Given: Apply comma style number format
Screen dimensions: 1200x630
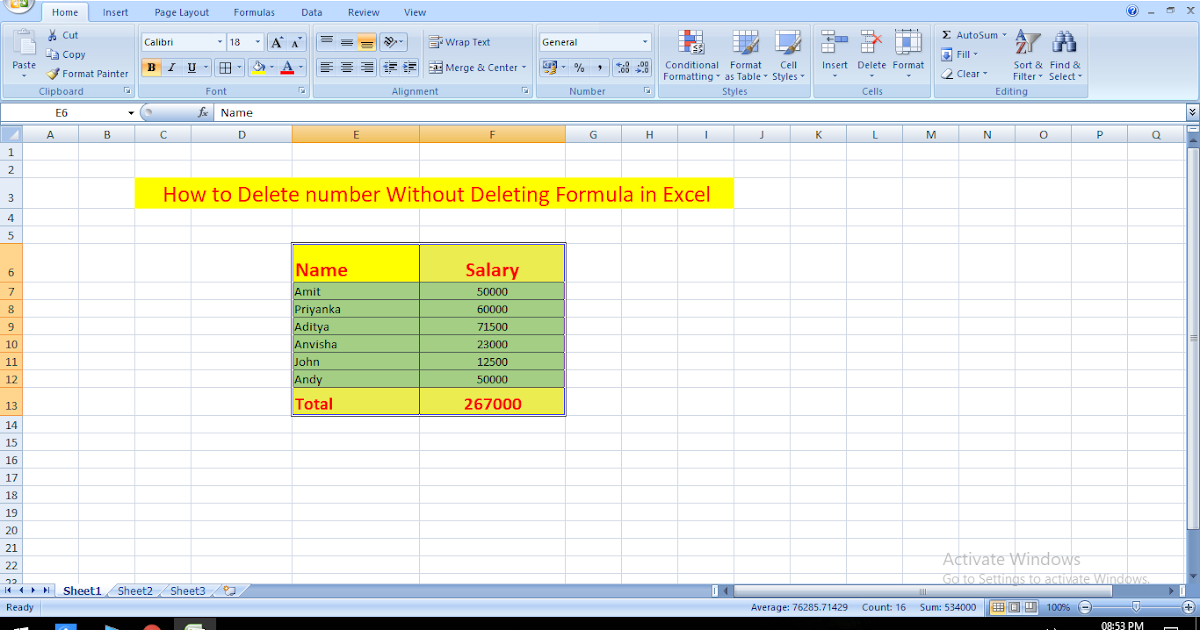Looking at the screenshot, I should pyautogui.click(x=600, y=67).
